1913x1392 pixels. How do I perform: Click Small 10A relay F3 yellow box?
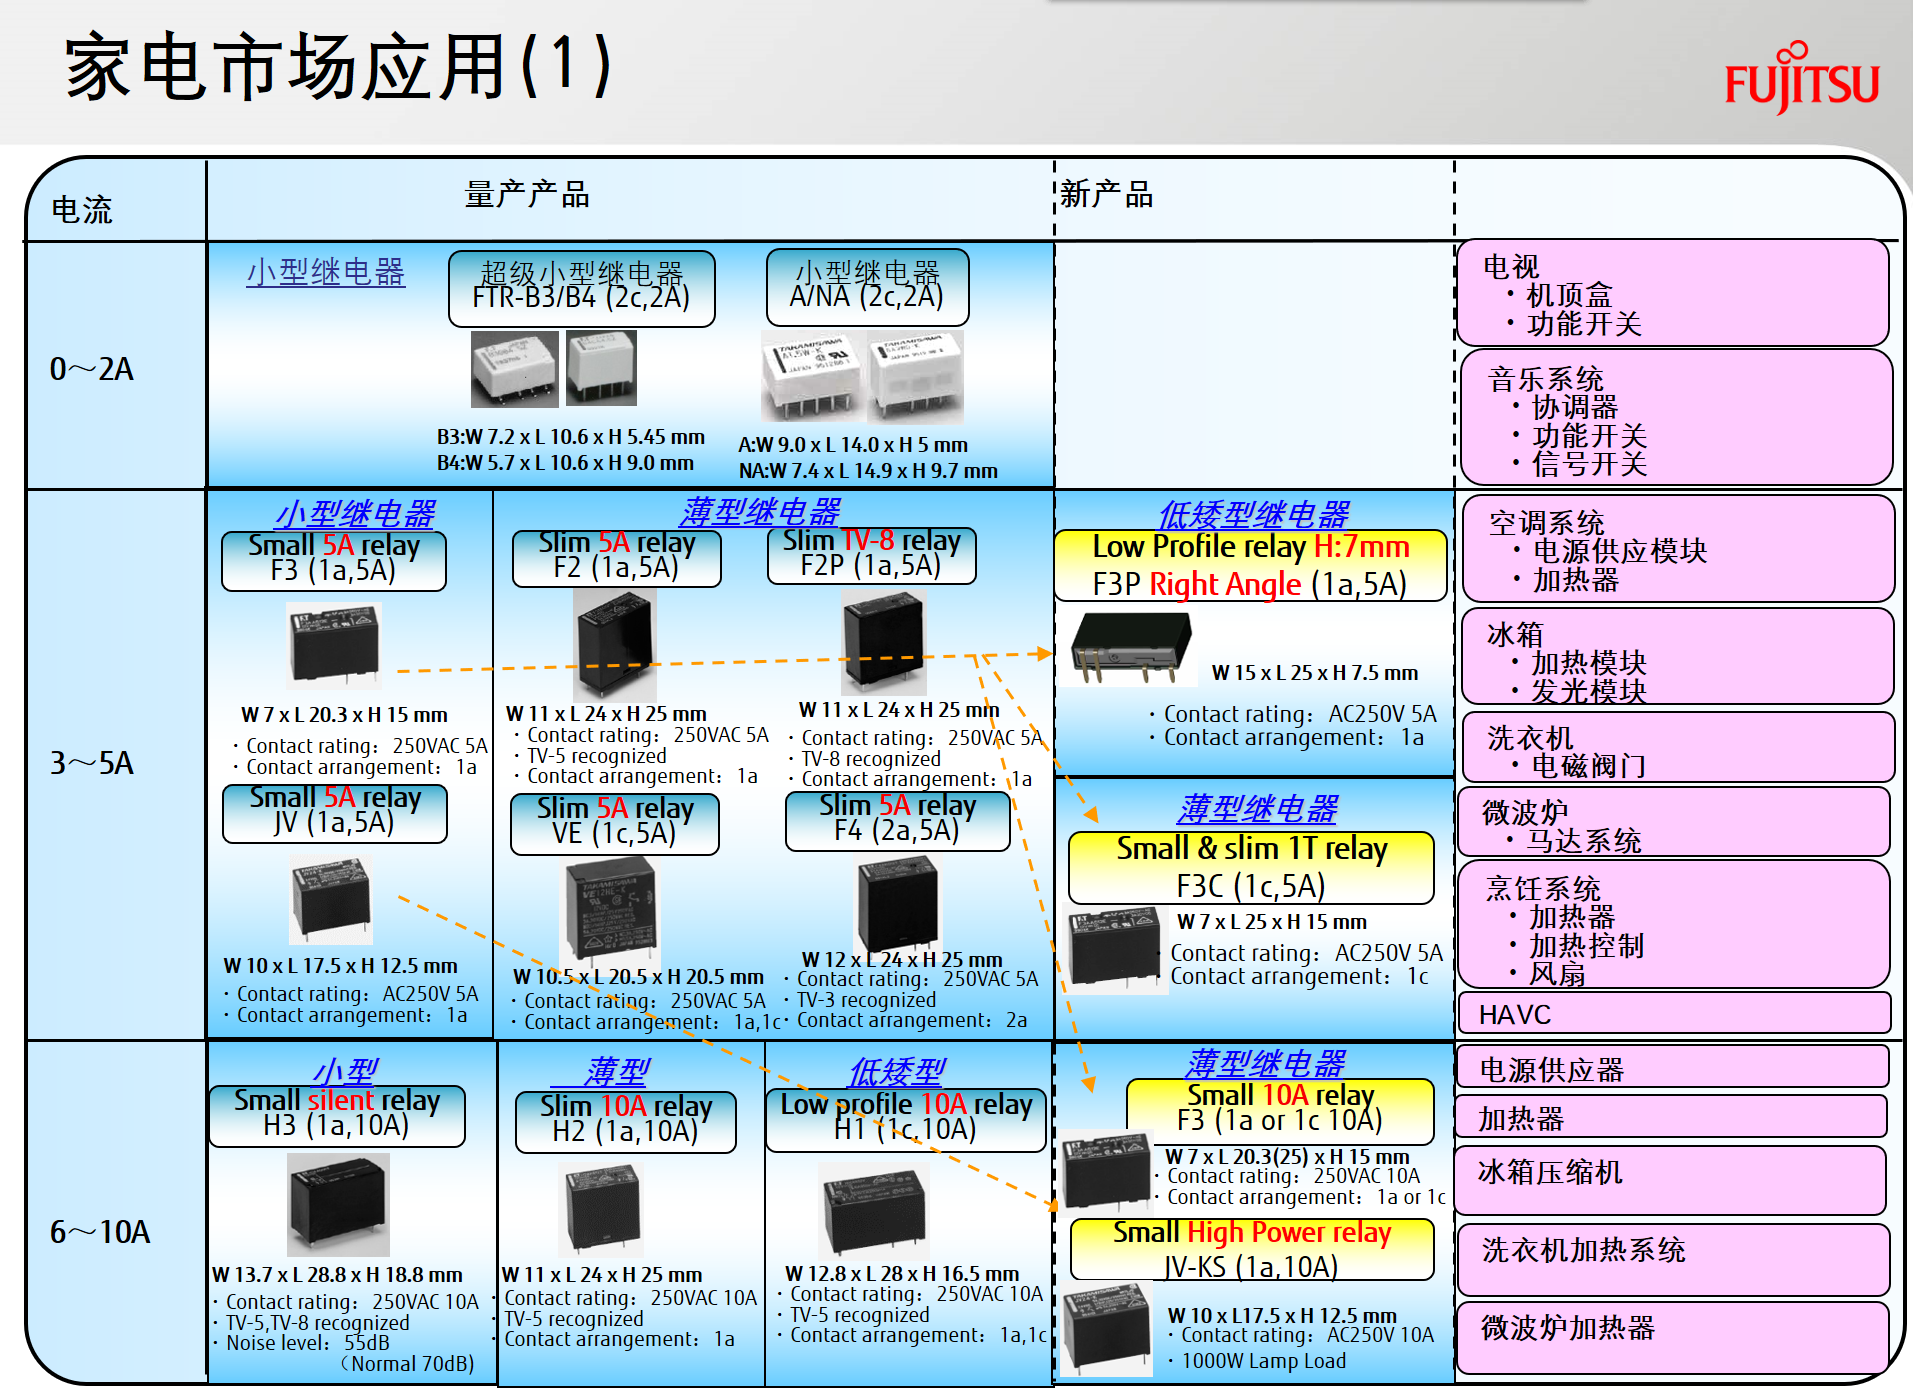1280,1111
